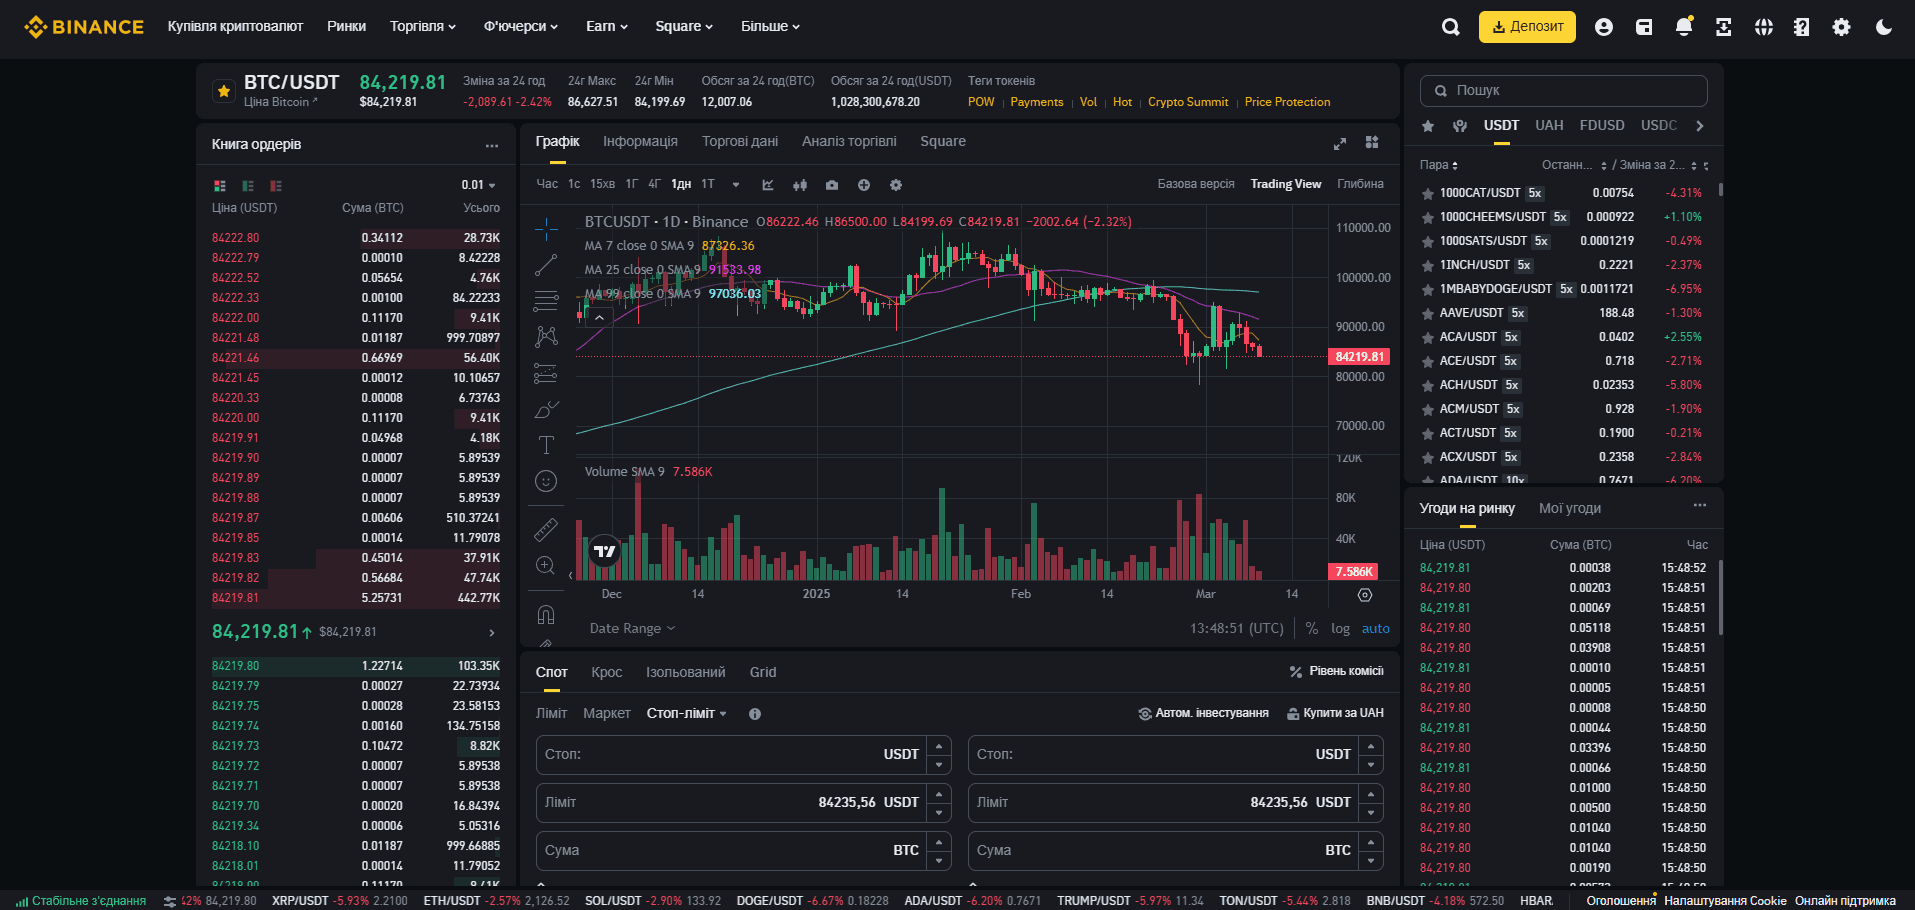Show order book with both sides

[x=220, y=185]
